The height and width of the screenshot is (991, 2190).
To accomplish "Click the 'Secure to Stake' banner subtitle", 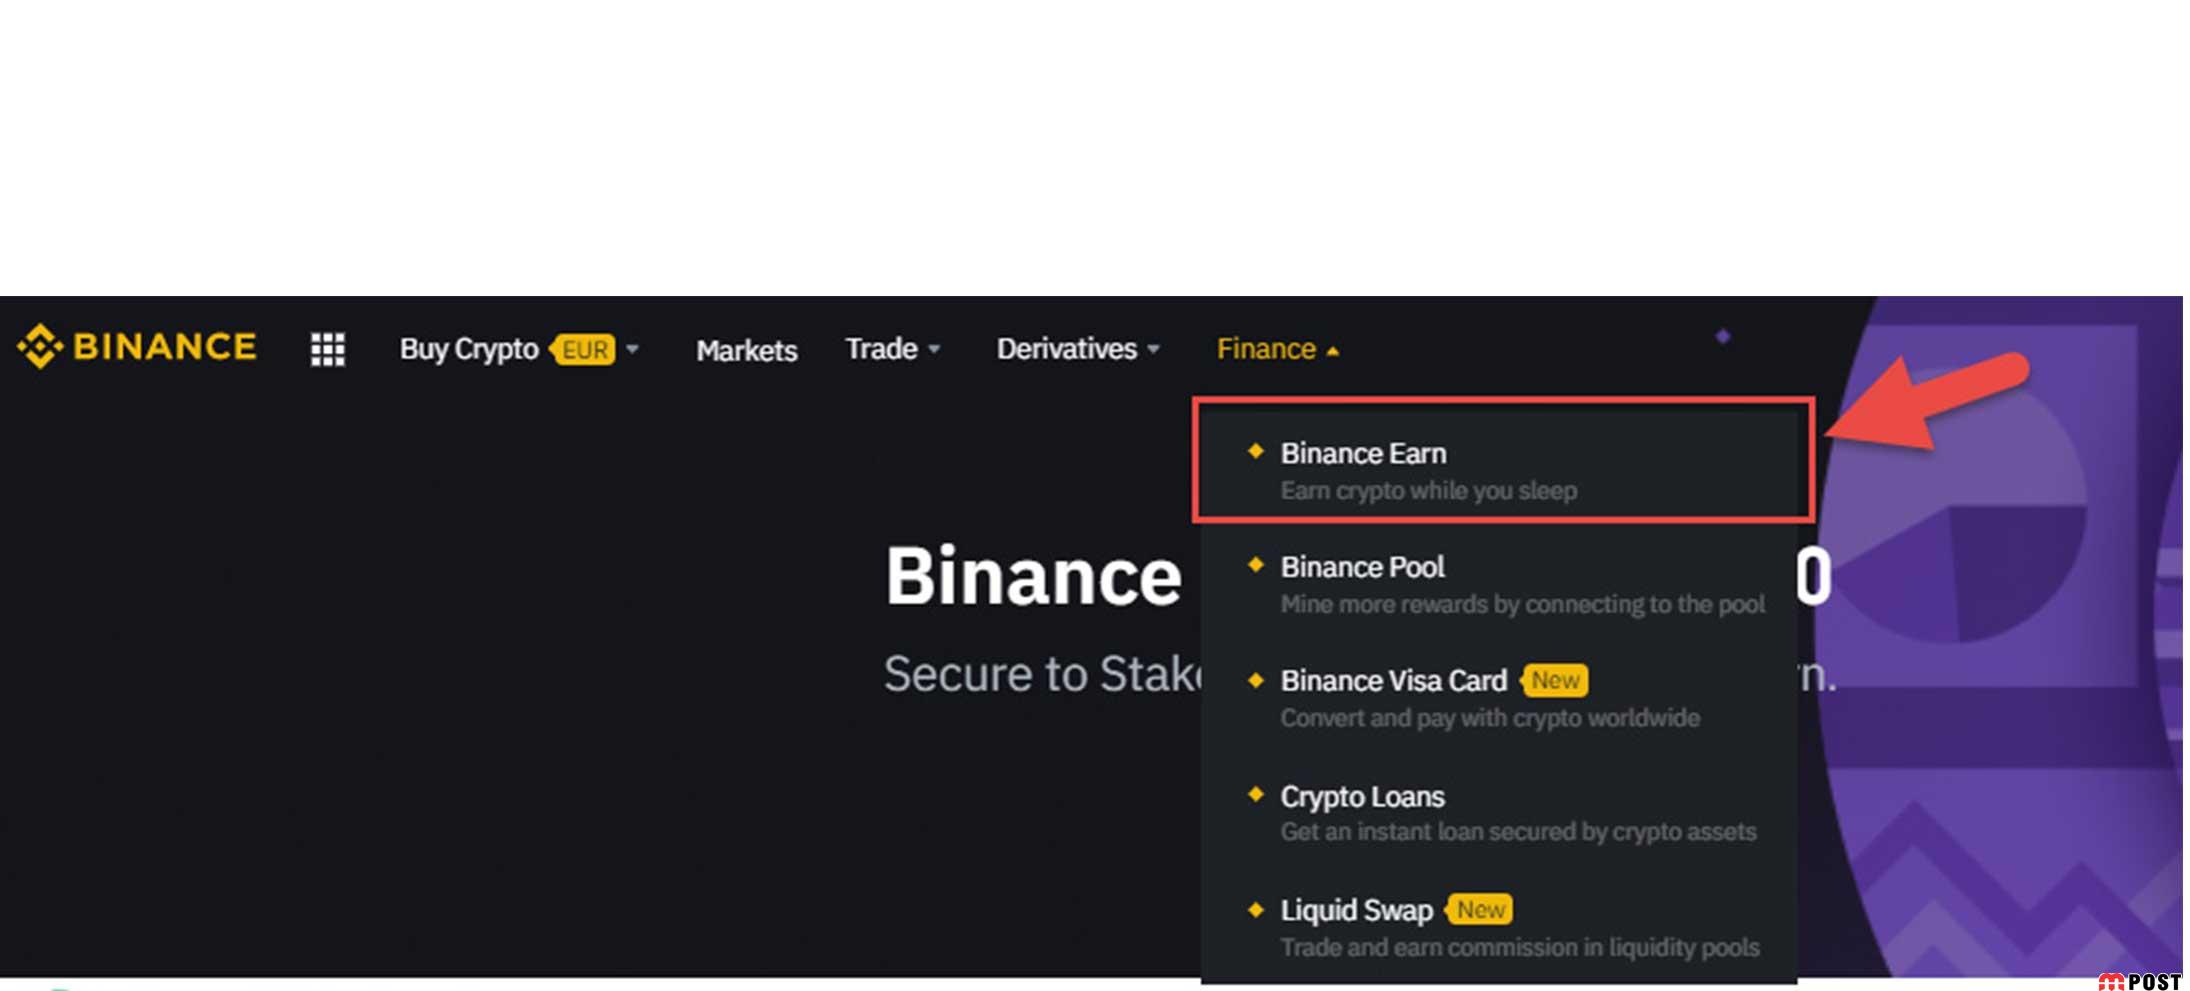I will (x=1043, y=673).
